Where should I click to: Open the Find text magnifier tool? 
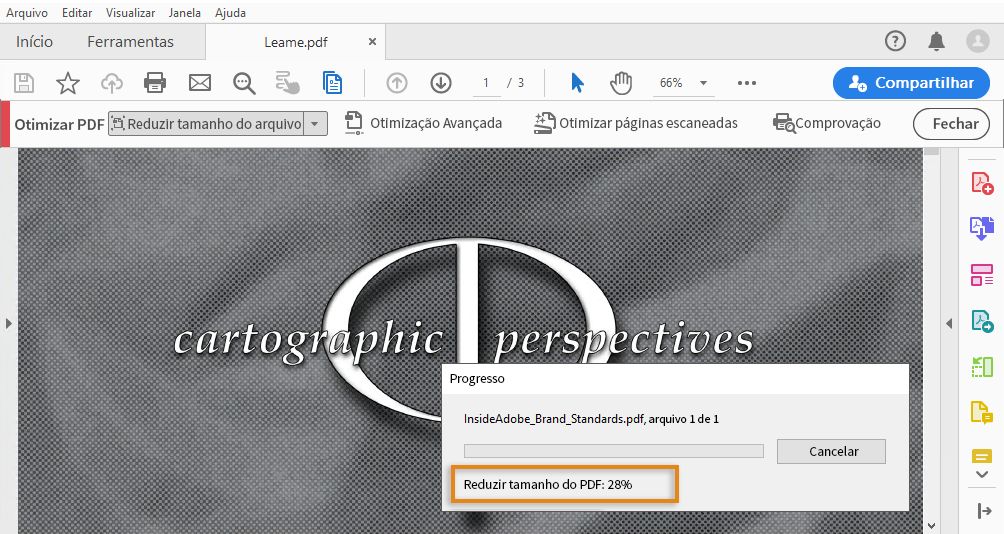244,83
